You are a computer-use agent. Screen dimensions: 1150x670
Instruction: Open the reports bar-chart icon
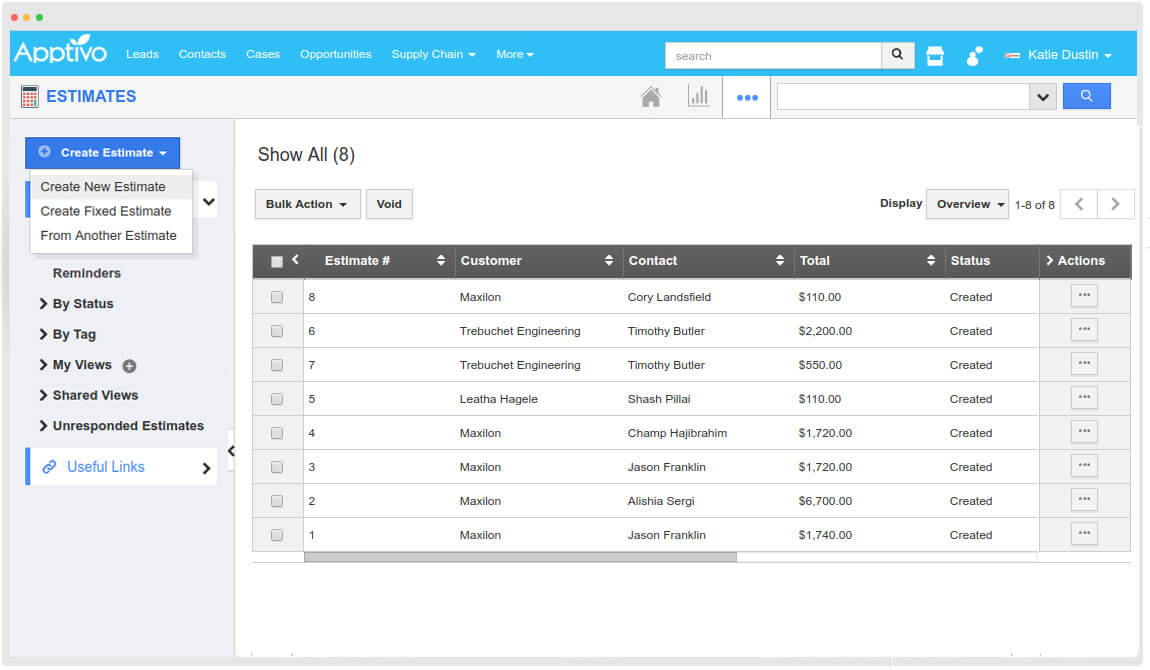click(x=699, y=96)
